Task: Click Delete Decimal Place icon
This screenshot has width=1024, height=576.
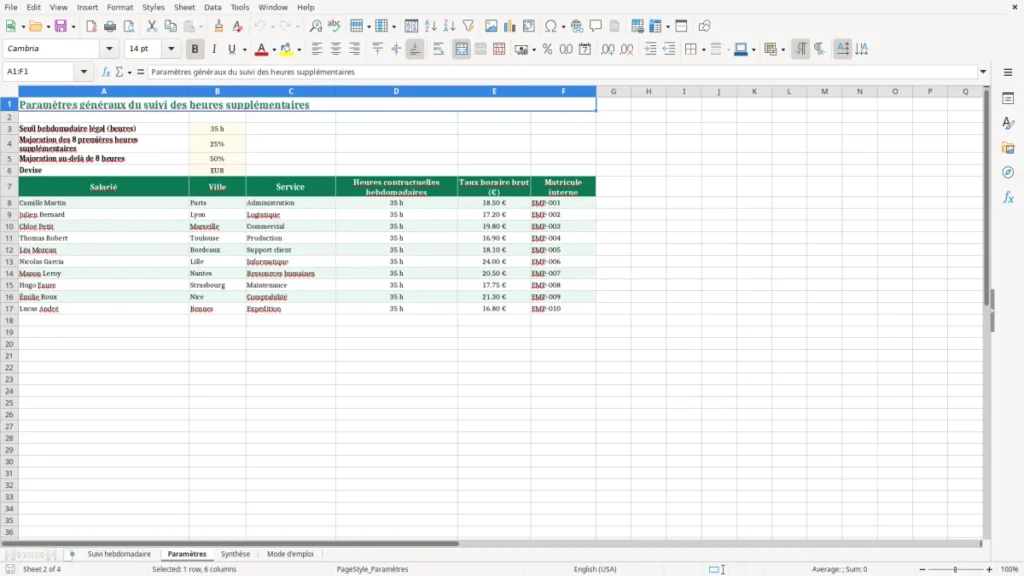Action: [627, 49]
